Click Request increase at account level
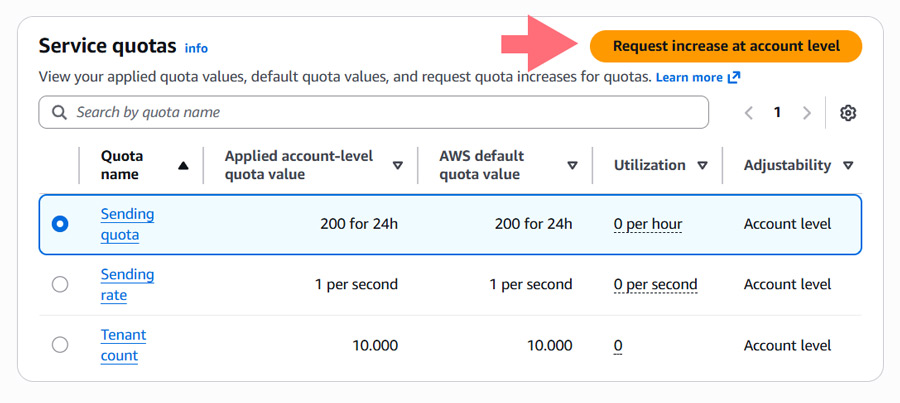This screenshot has height=403, width=900. click(x=726, y=46)
